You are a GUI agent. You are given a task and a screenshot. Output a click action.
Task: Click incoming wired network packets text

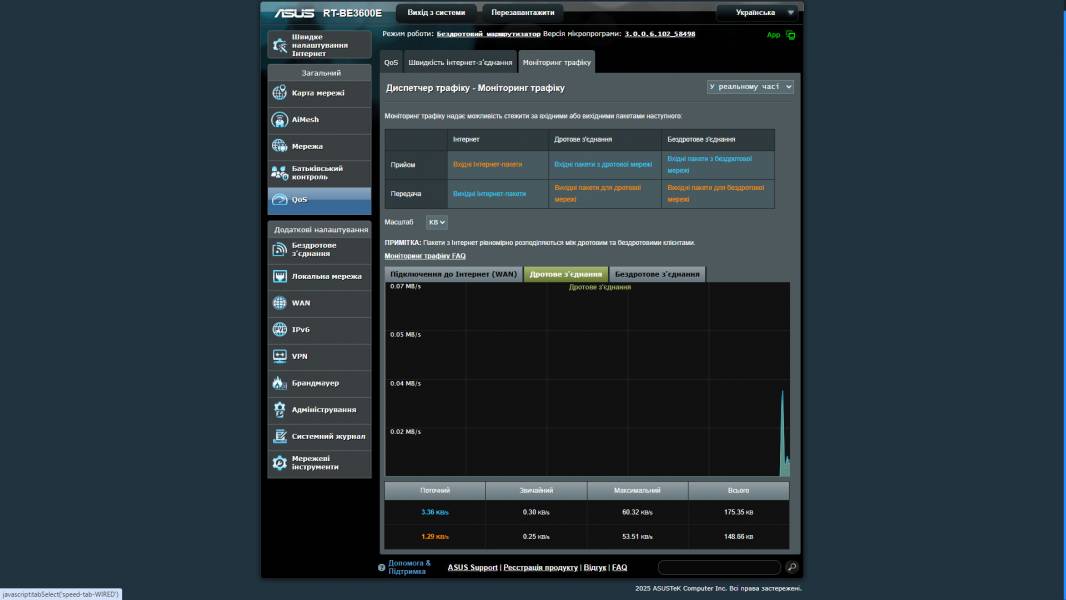click(x=603, y=164)
